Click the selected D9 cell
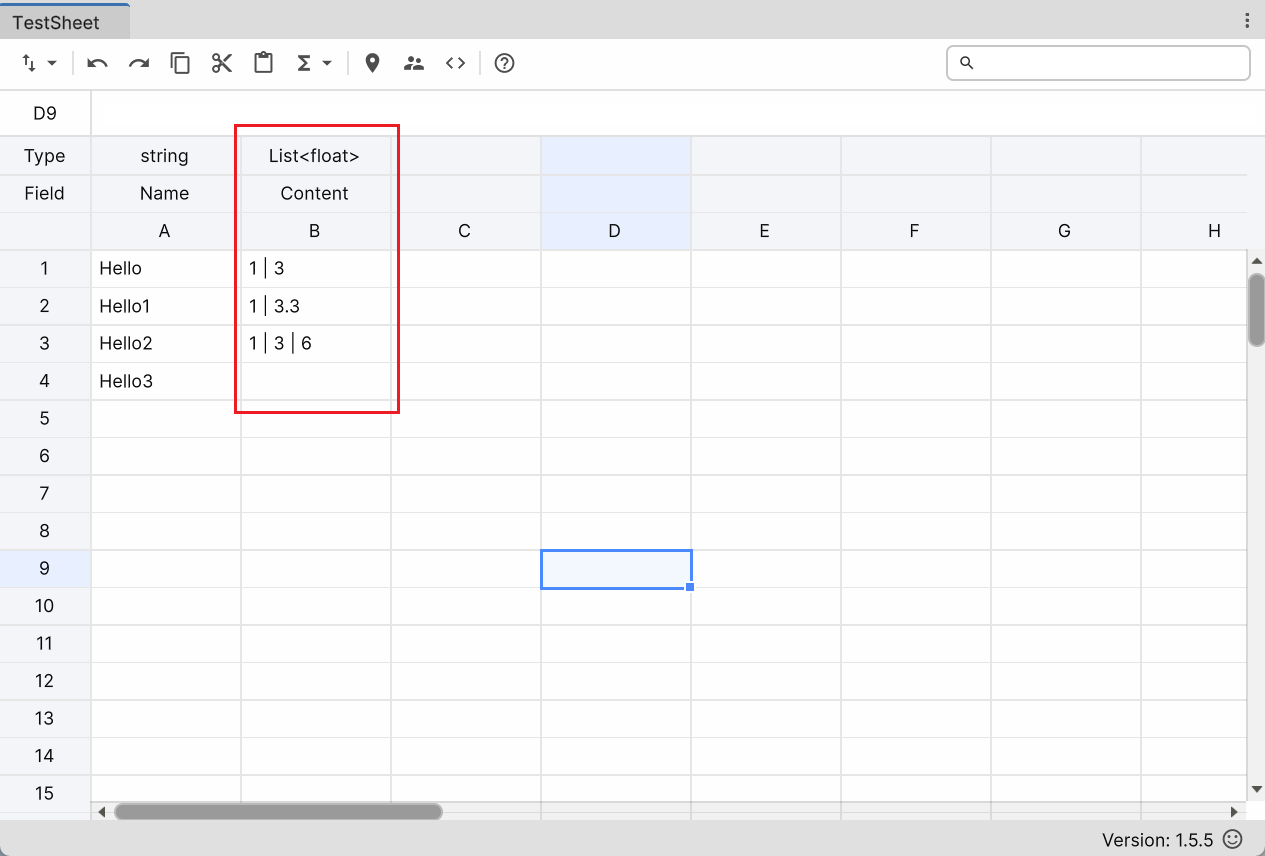The height and width of the screenshot is (856, 1265). 615,568
